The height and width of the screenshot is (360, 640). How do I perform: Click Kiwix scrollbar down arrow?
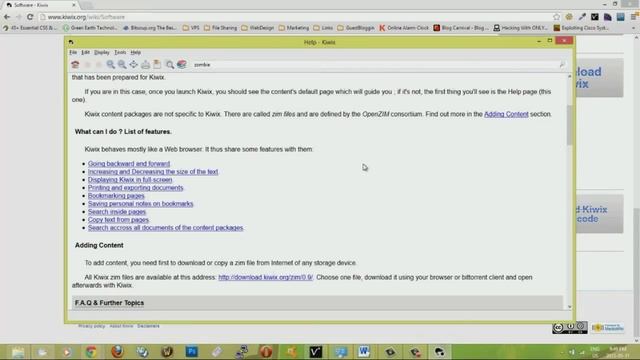pyautogui.click(x=569, y=307)
